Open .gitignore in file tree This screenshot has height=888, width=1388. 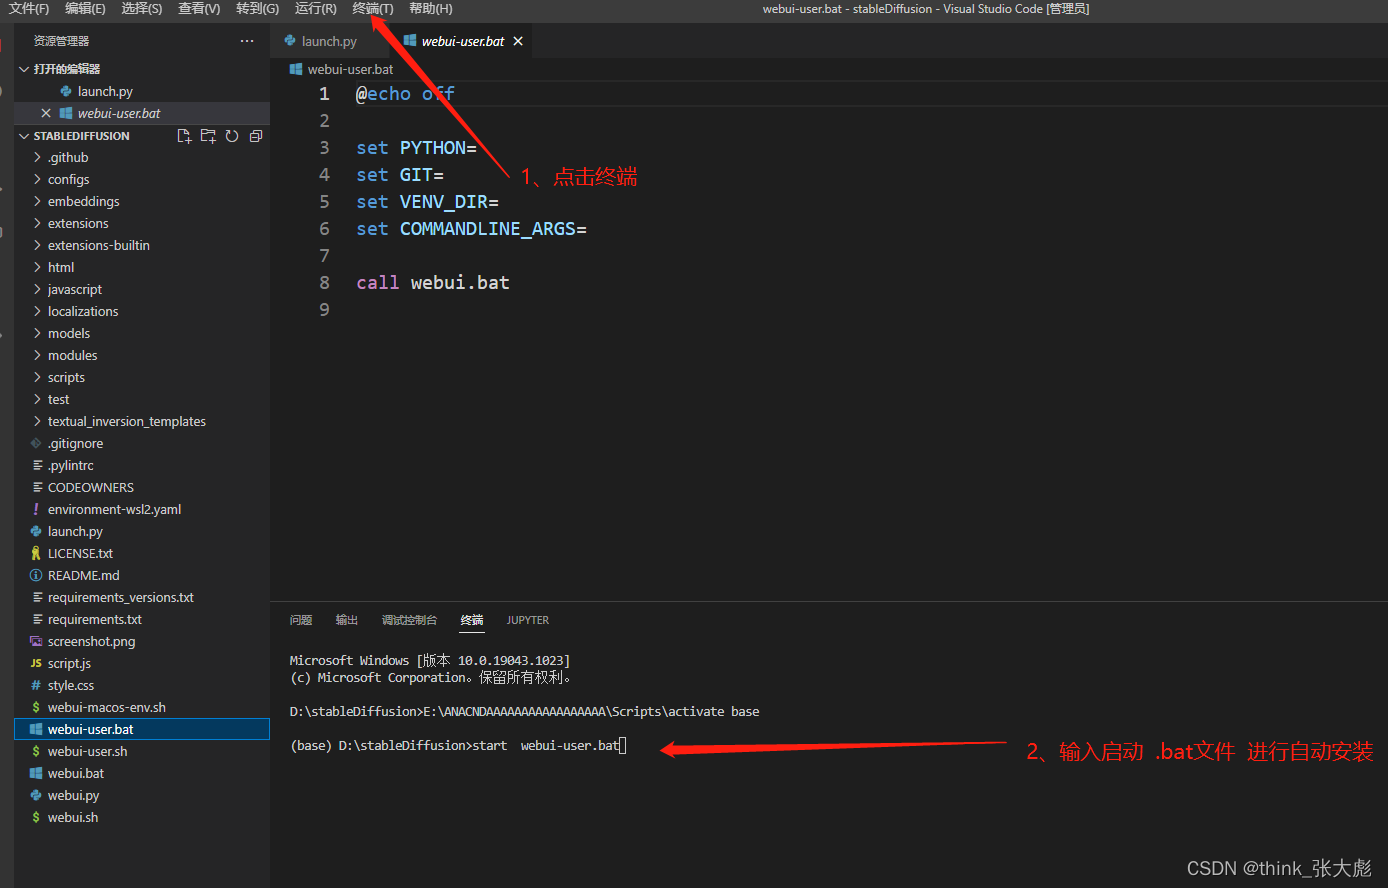click(x=142, y=443)
